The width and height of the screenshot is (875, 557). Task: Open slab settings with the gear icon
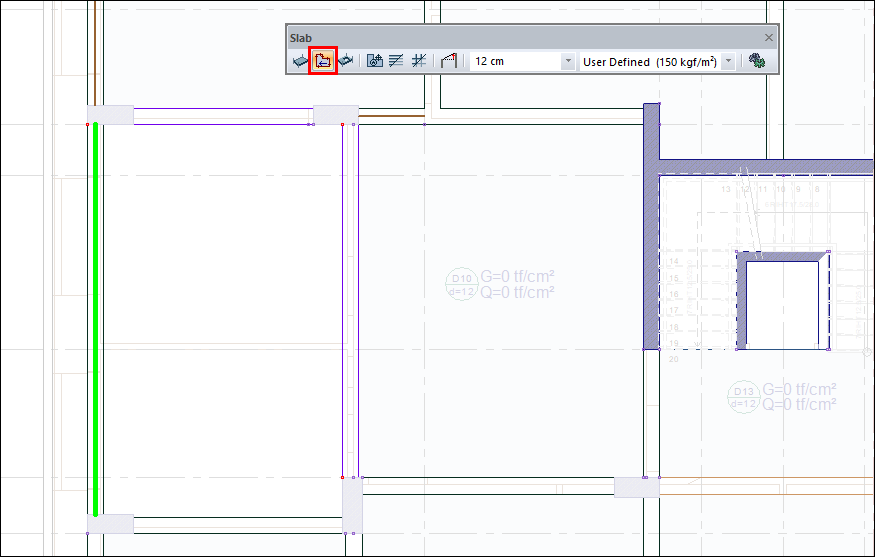pos(757,61)
